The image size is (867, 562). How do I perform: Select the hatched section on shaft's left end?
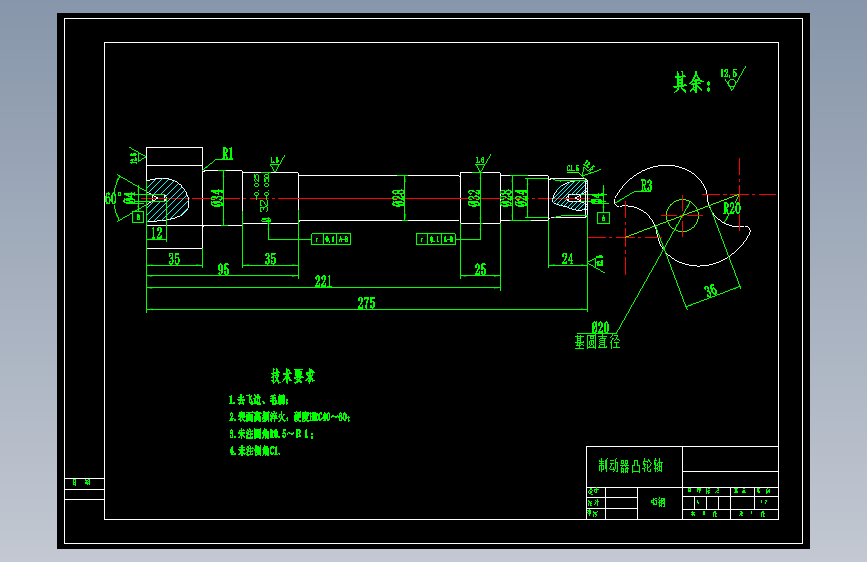point(167,199)
